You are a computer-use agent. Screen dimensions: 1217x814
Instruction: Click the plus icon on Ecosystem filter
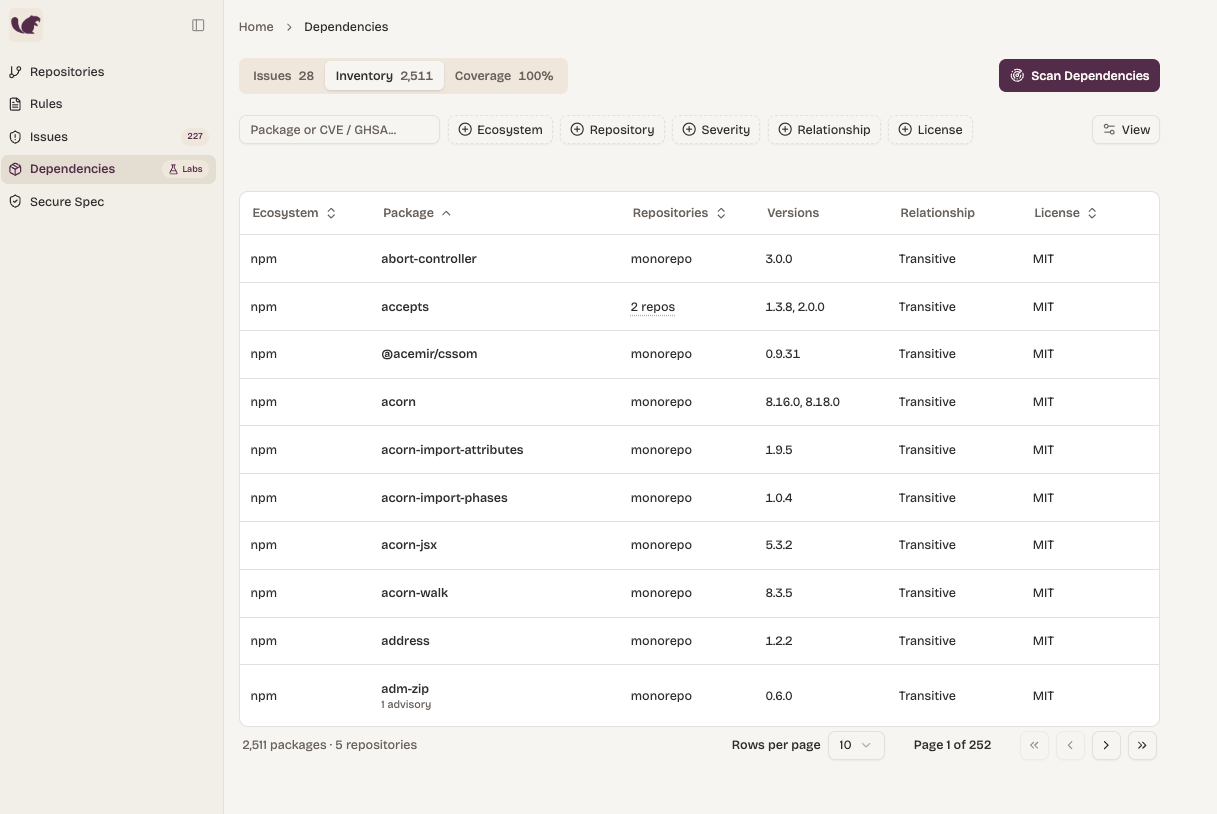click(x=465, y=130)
